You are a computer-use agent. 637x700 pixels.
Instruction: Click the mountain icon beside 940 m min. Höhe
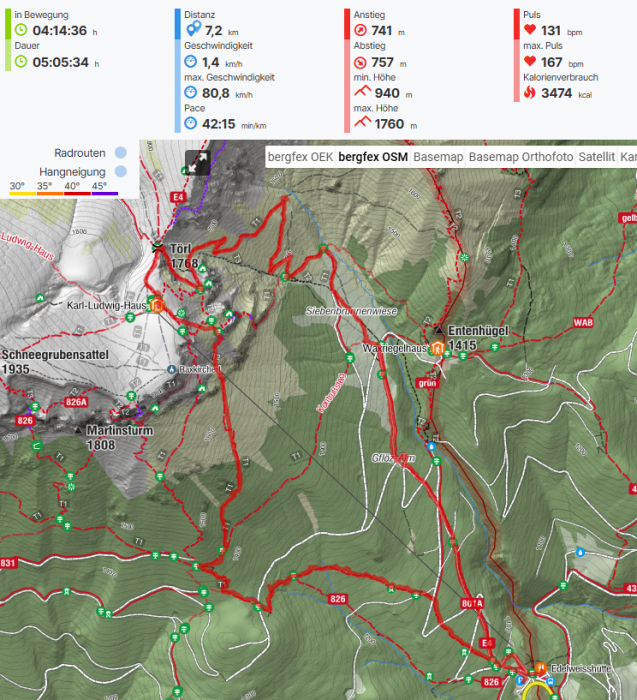click(362, 91)
